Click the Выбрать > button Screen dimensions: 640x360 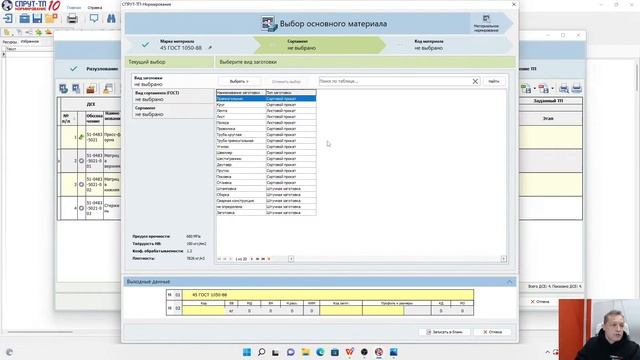point(239,81)
